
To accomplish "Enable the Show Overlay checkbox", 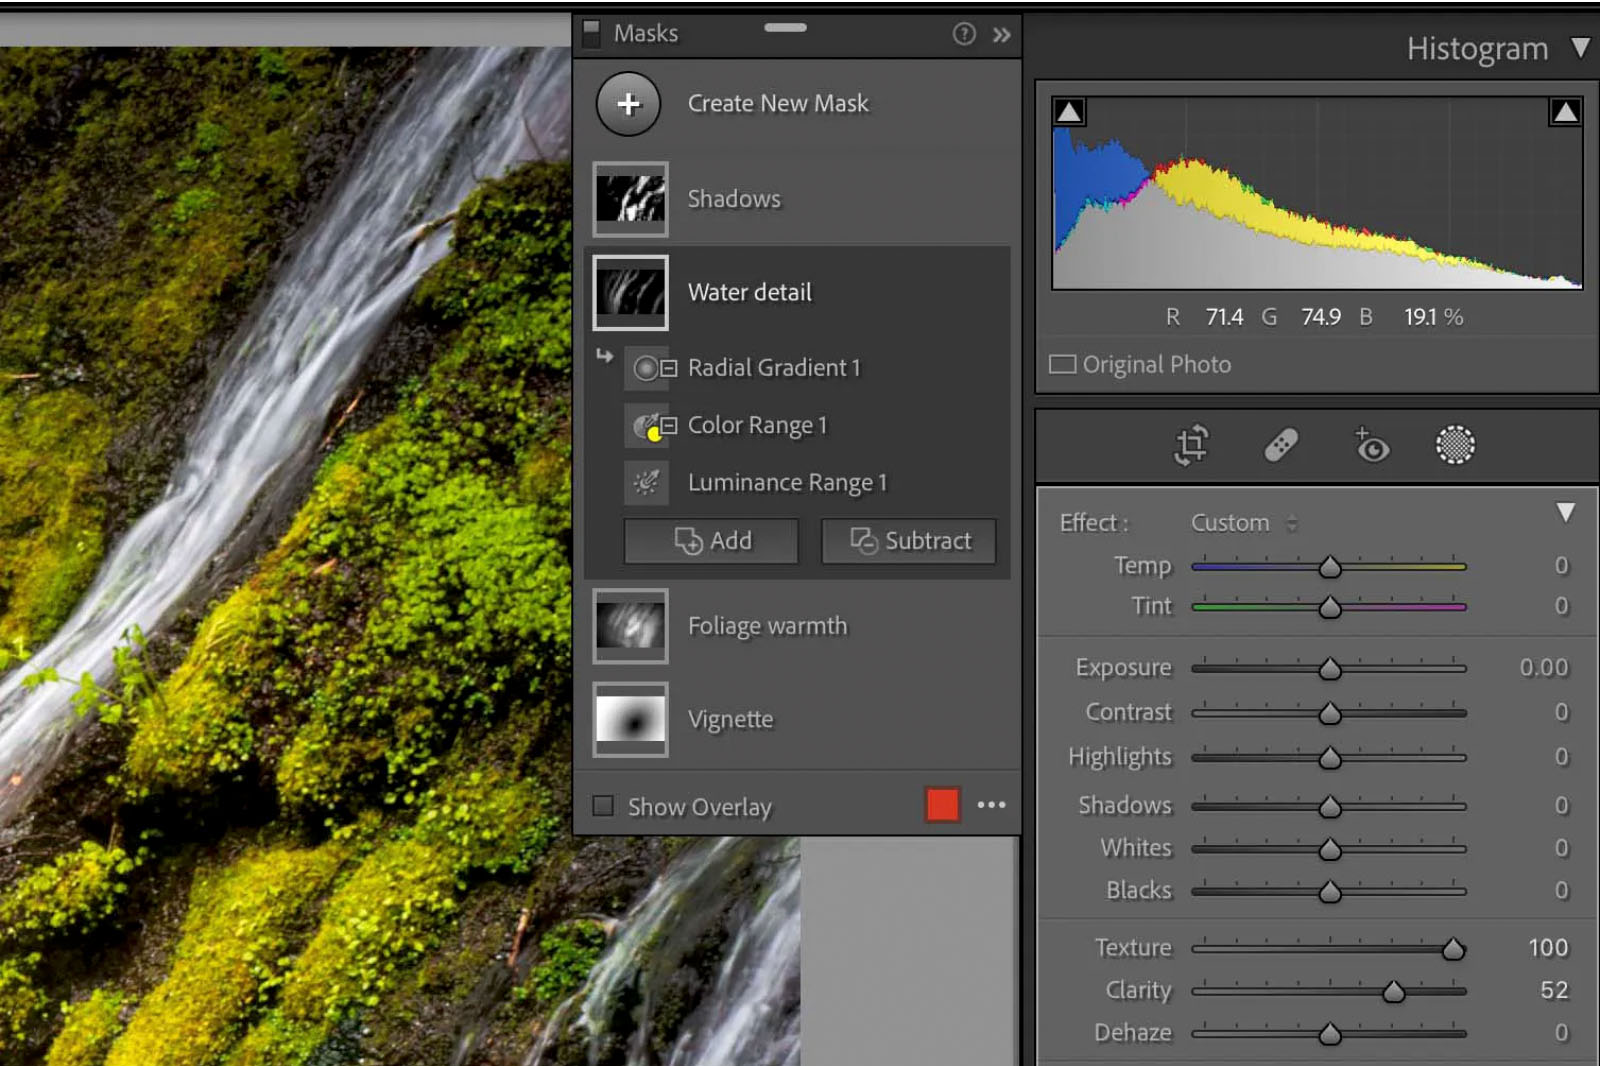I will tap(603, 806).
